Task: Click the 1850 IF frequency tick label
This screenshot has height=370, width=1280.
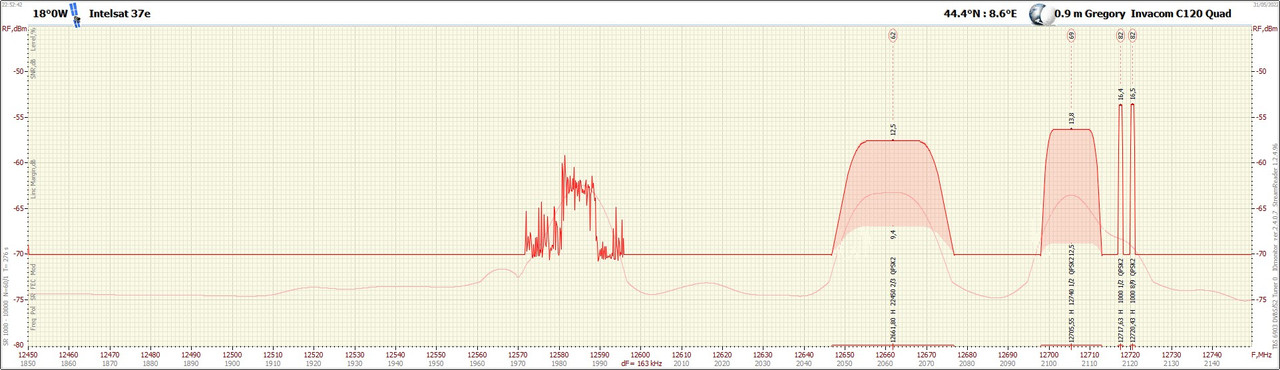Action: click(x=28, y=363)
